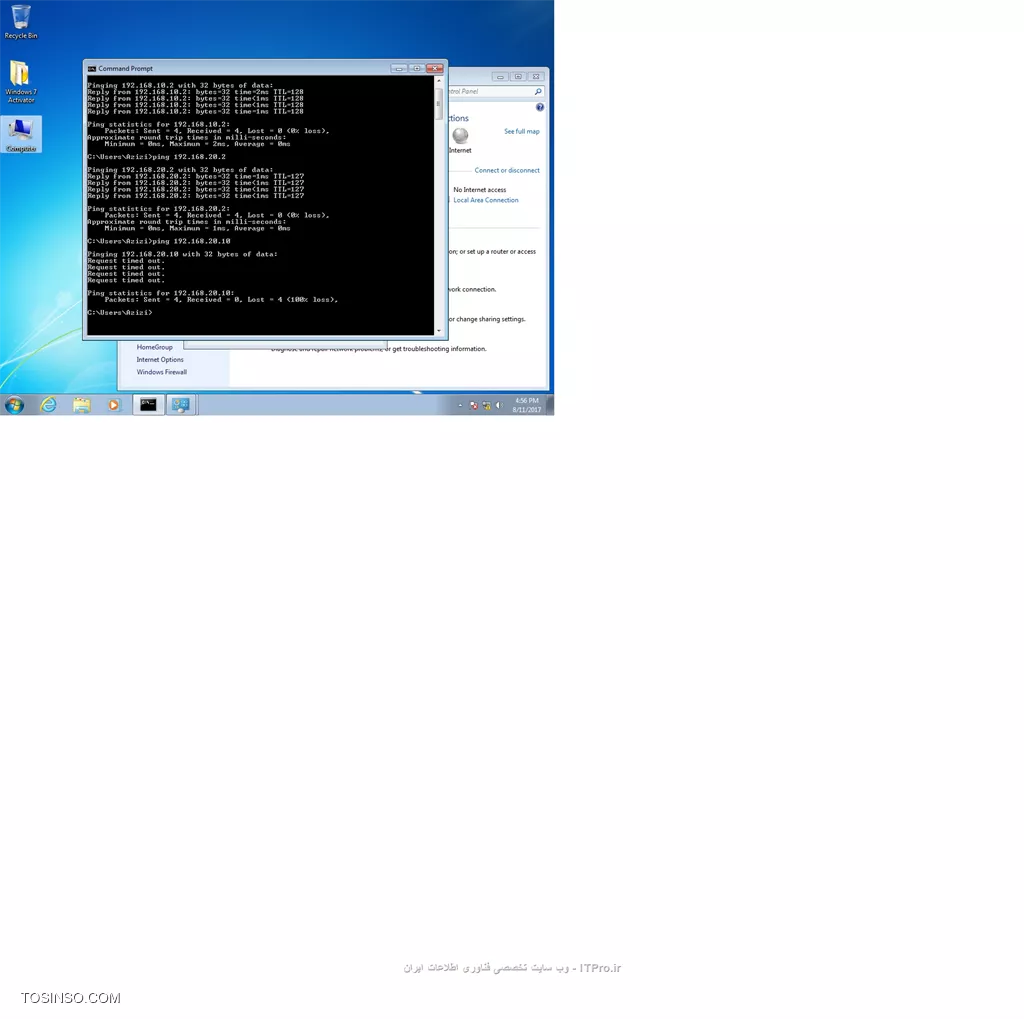Viewport: 1024px width, 1019px height.
Task: Click the search magnifier icon in Control Panel
Action: [x=538, y=91]
